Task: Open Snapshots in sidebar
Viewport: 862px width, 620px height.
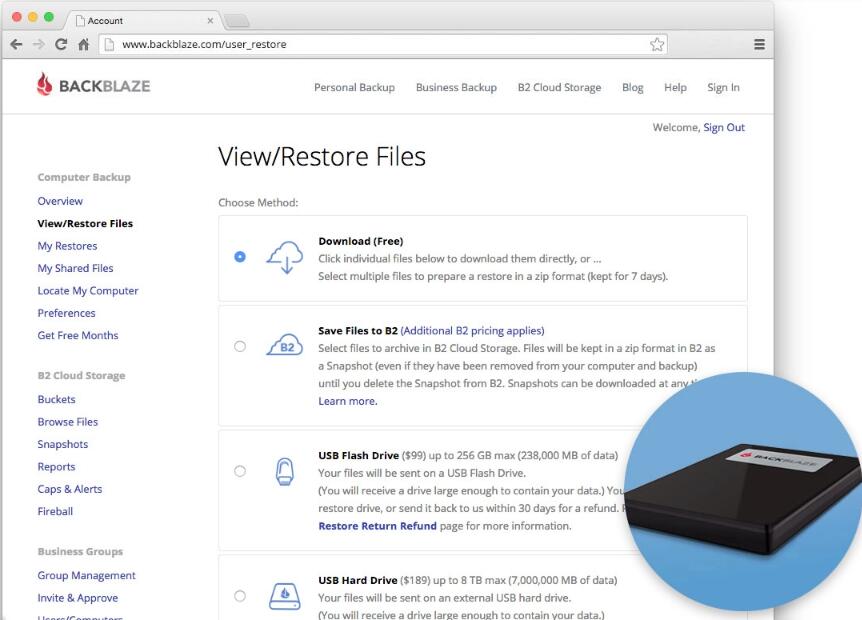Action: point(63,444)
